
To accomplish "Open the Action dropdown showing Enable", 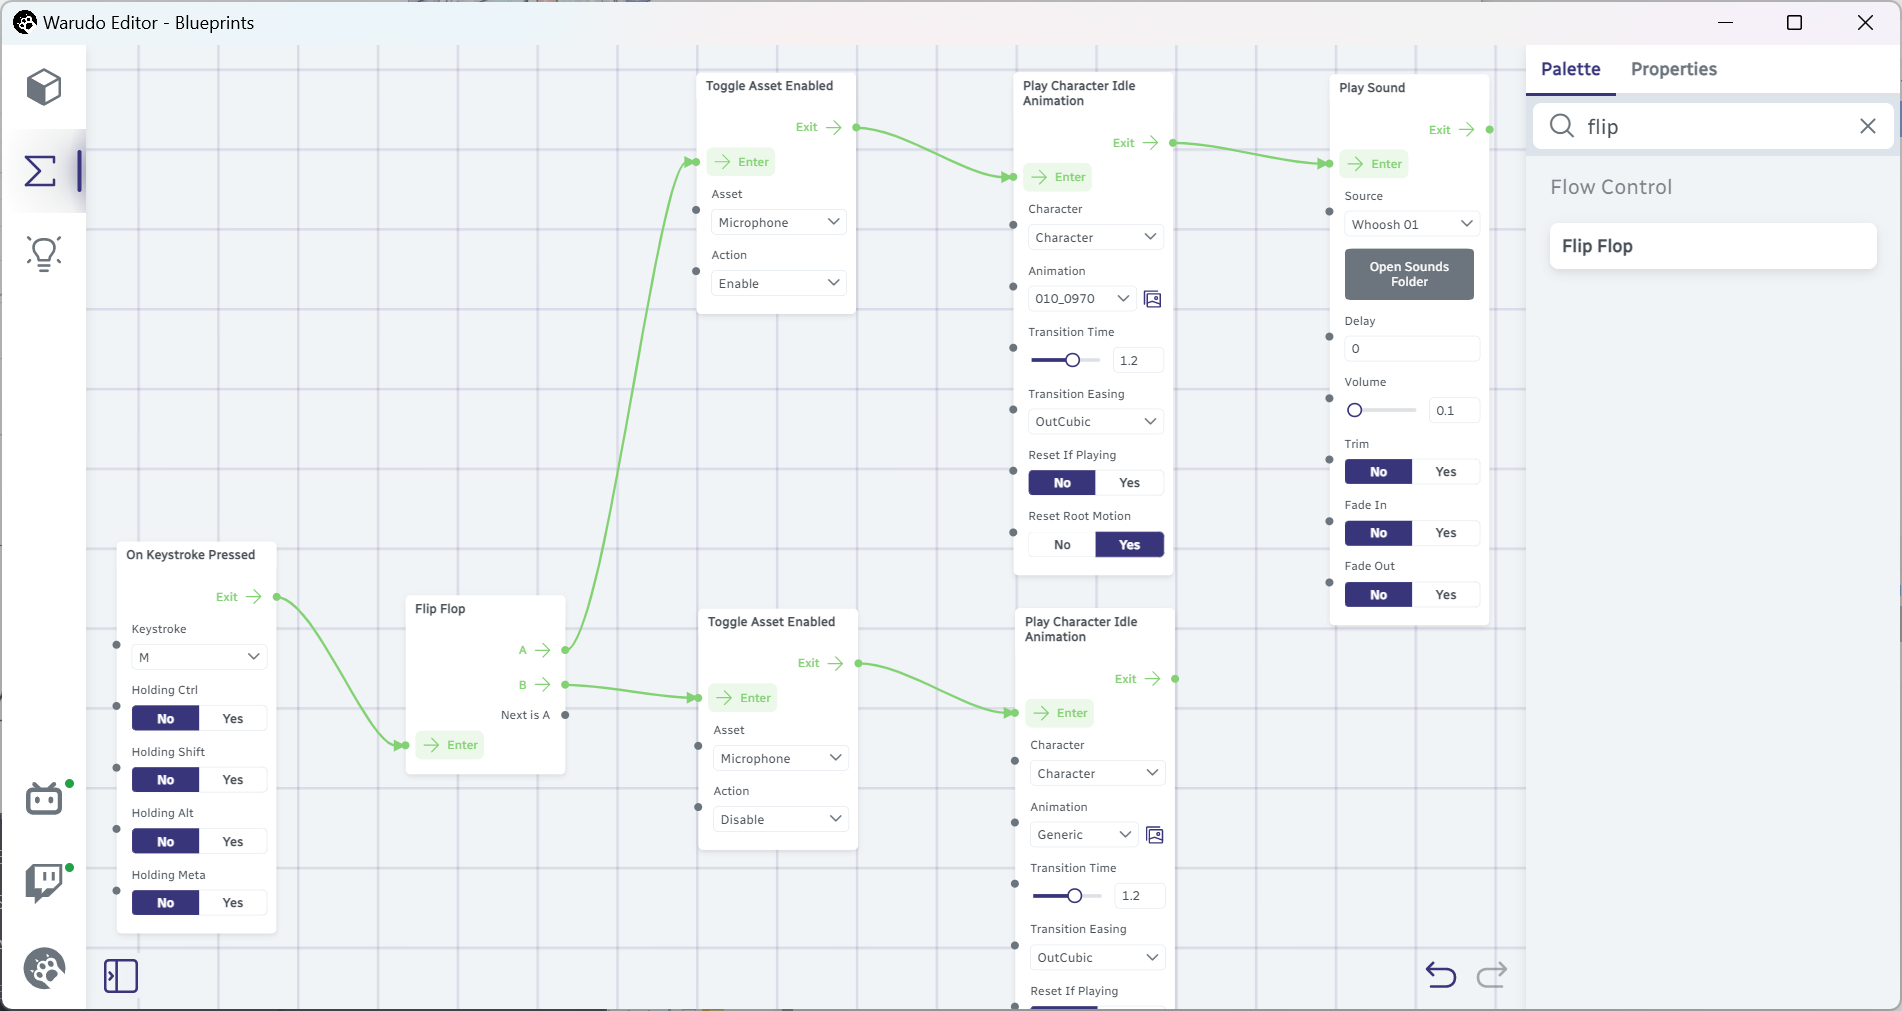I will tap(779, 284).
